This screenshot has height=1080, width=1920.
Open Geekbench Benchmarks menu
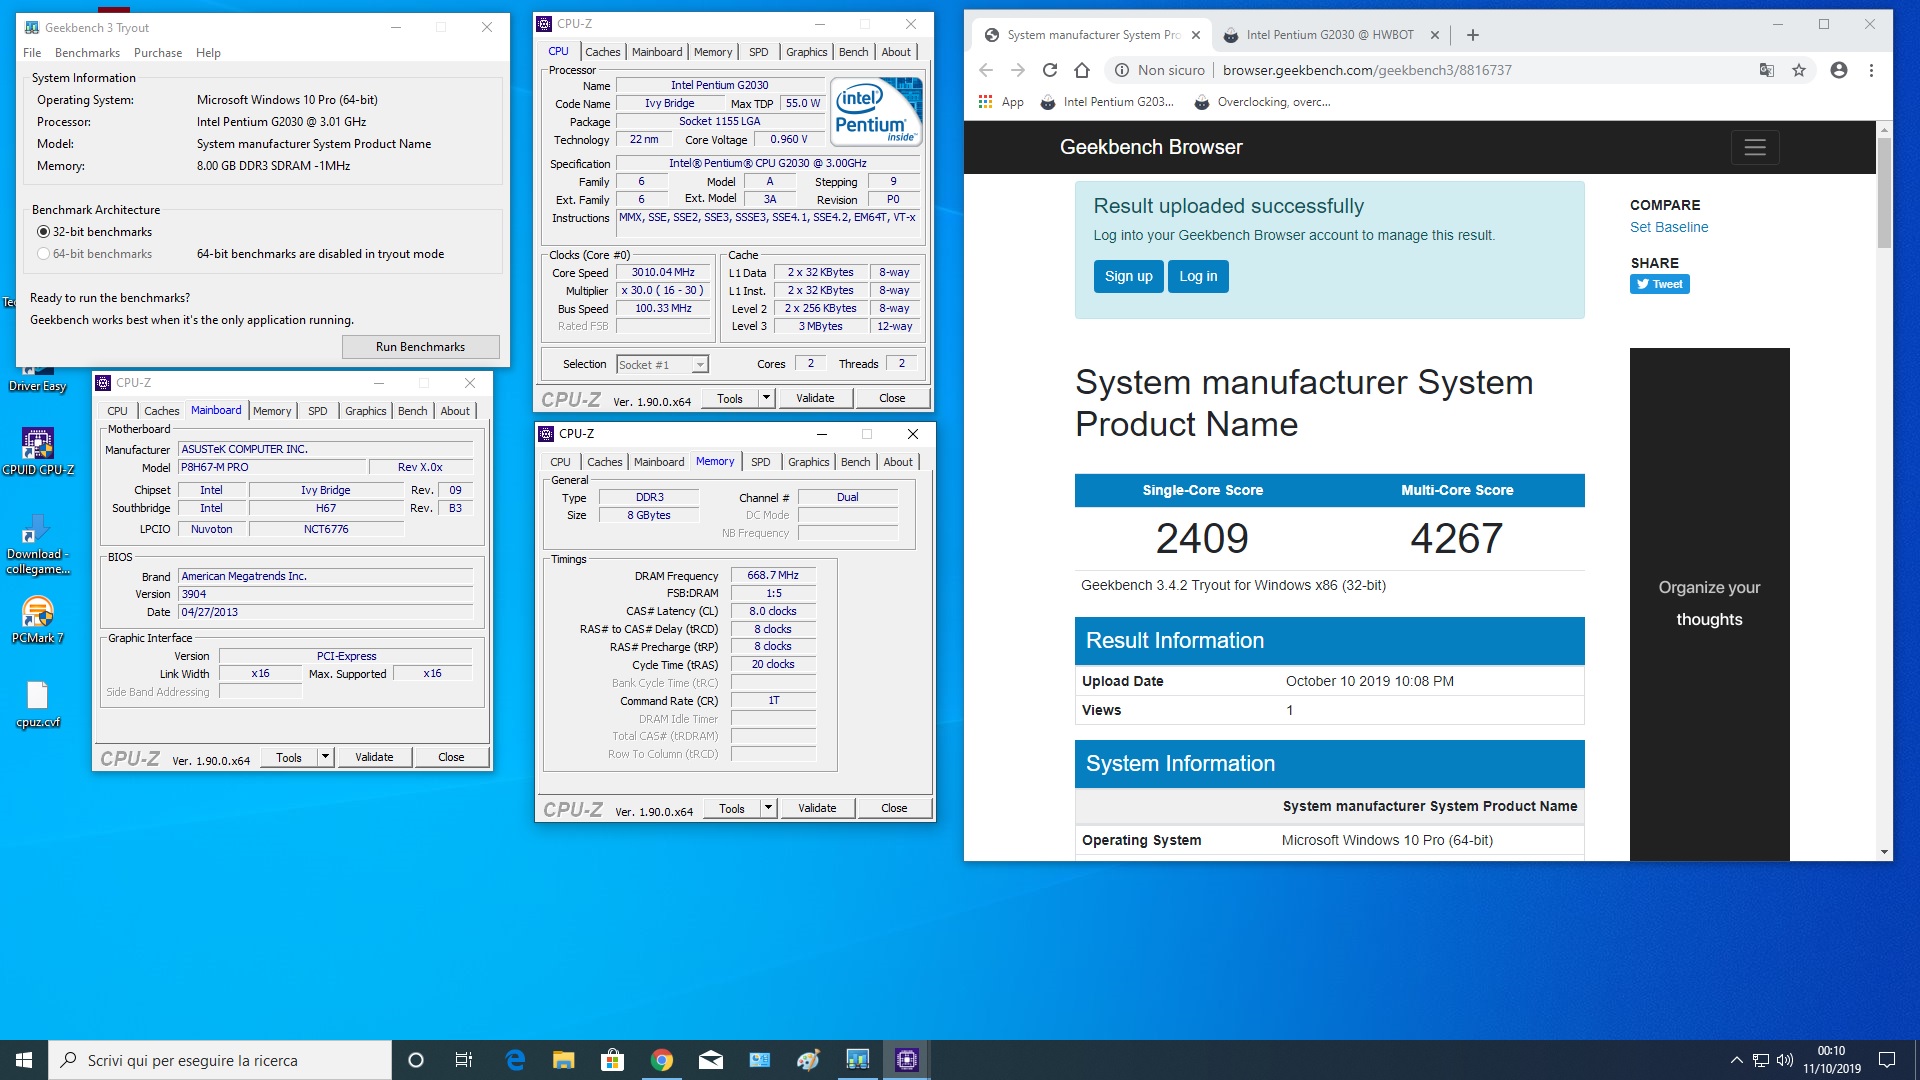[x=87, y=53]
